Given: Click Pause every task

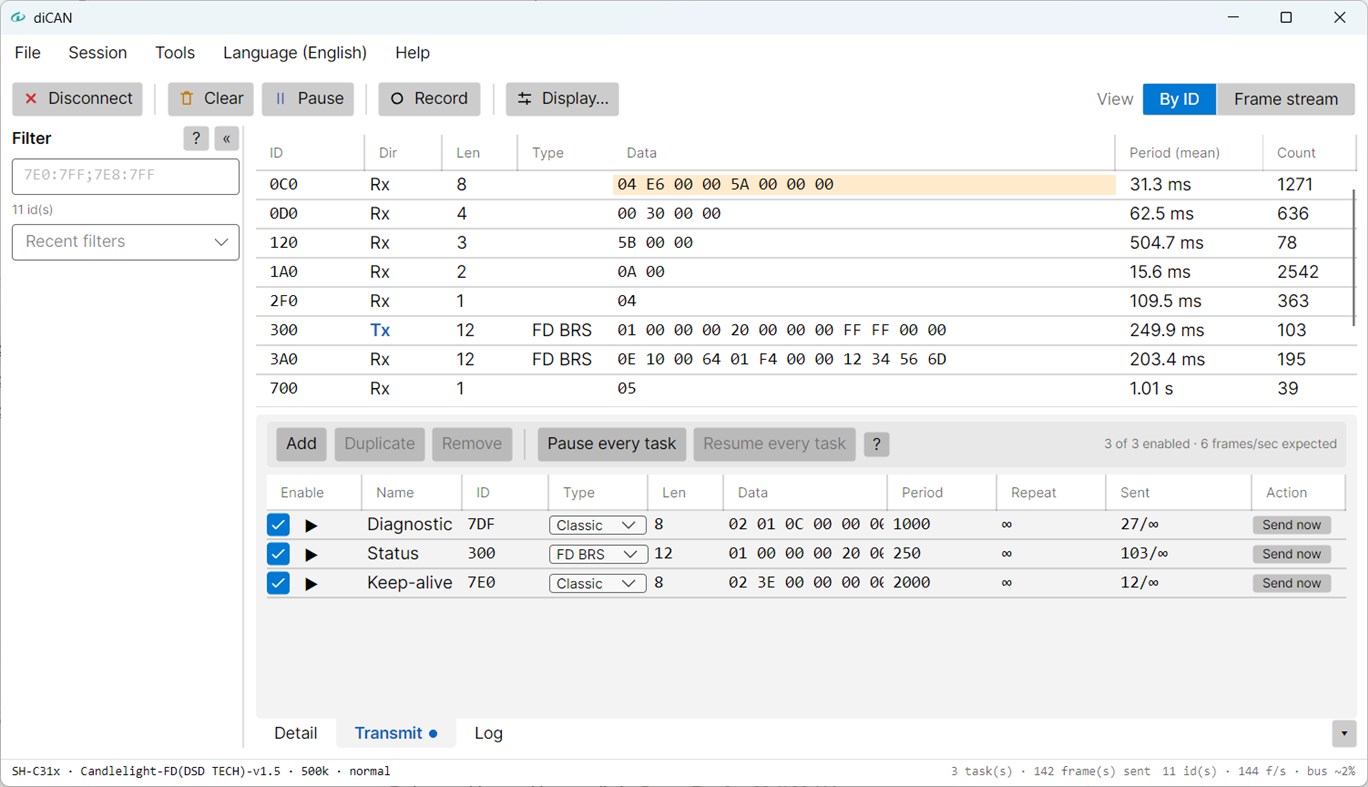Looking at the screenshot, I should pyautogui.click(x=612, y=444).
